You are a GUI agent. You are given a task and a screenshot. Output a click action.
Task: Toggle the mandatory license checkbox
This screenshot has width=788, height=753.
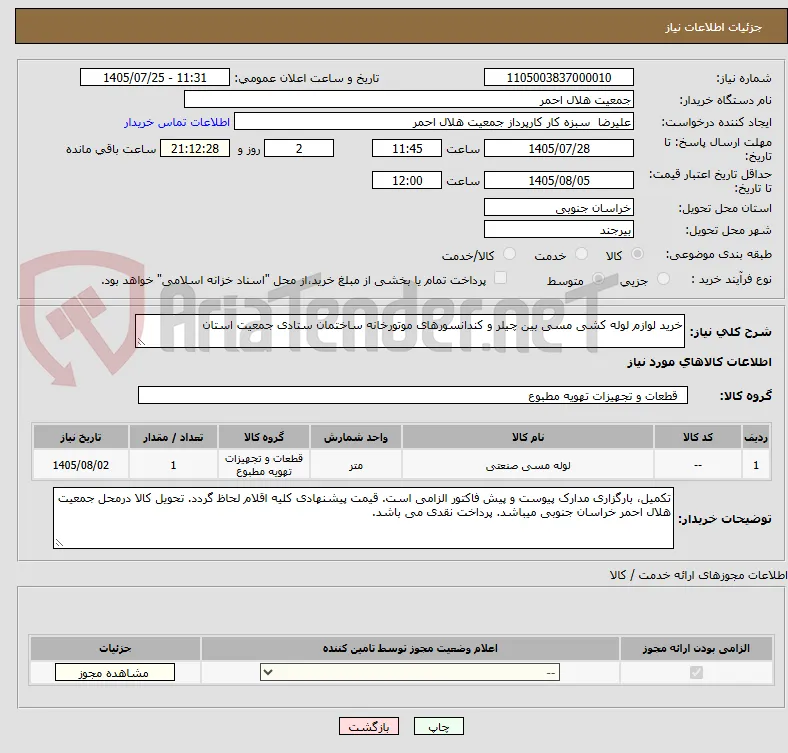696,672
